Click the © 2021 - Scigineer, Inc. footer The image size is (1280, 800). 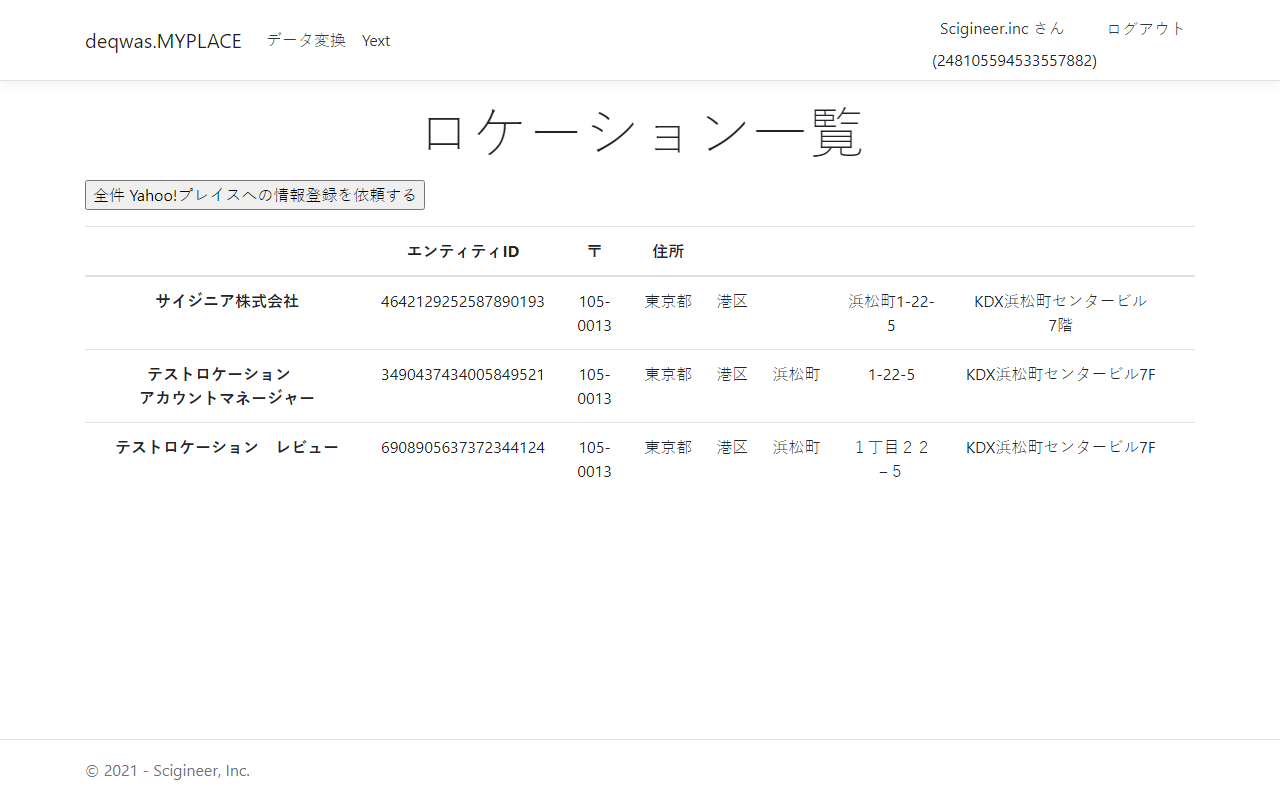(168, 770)
